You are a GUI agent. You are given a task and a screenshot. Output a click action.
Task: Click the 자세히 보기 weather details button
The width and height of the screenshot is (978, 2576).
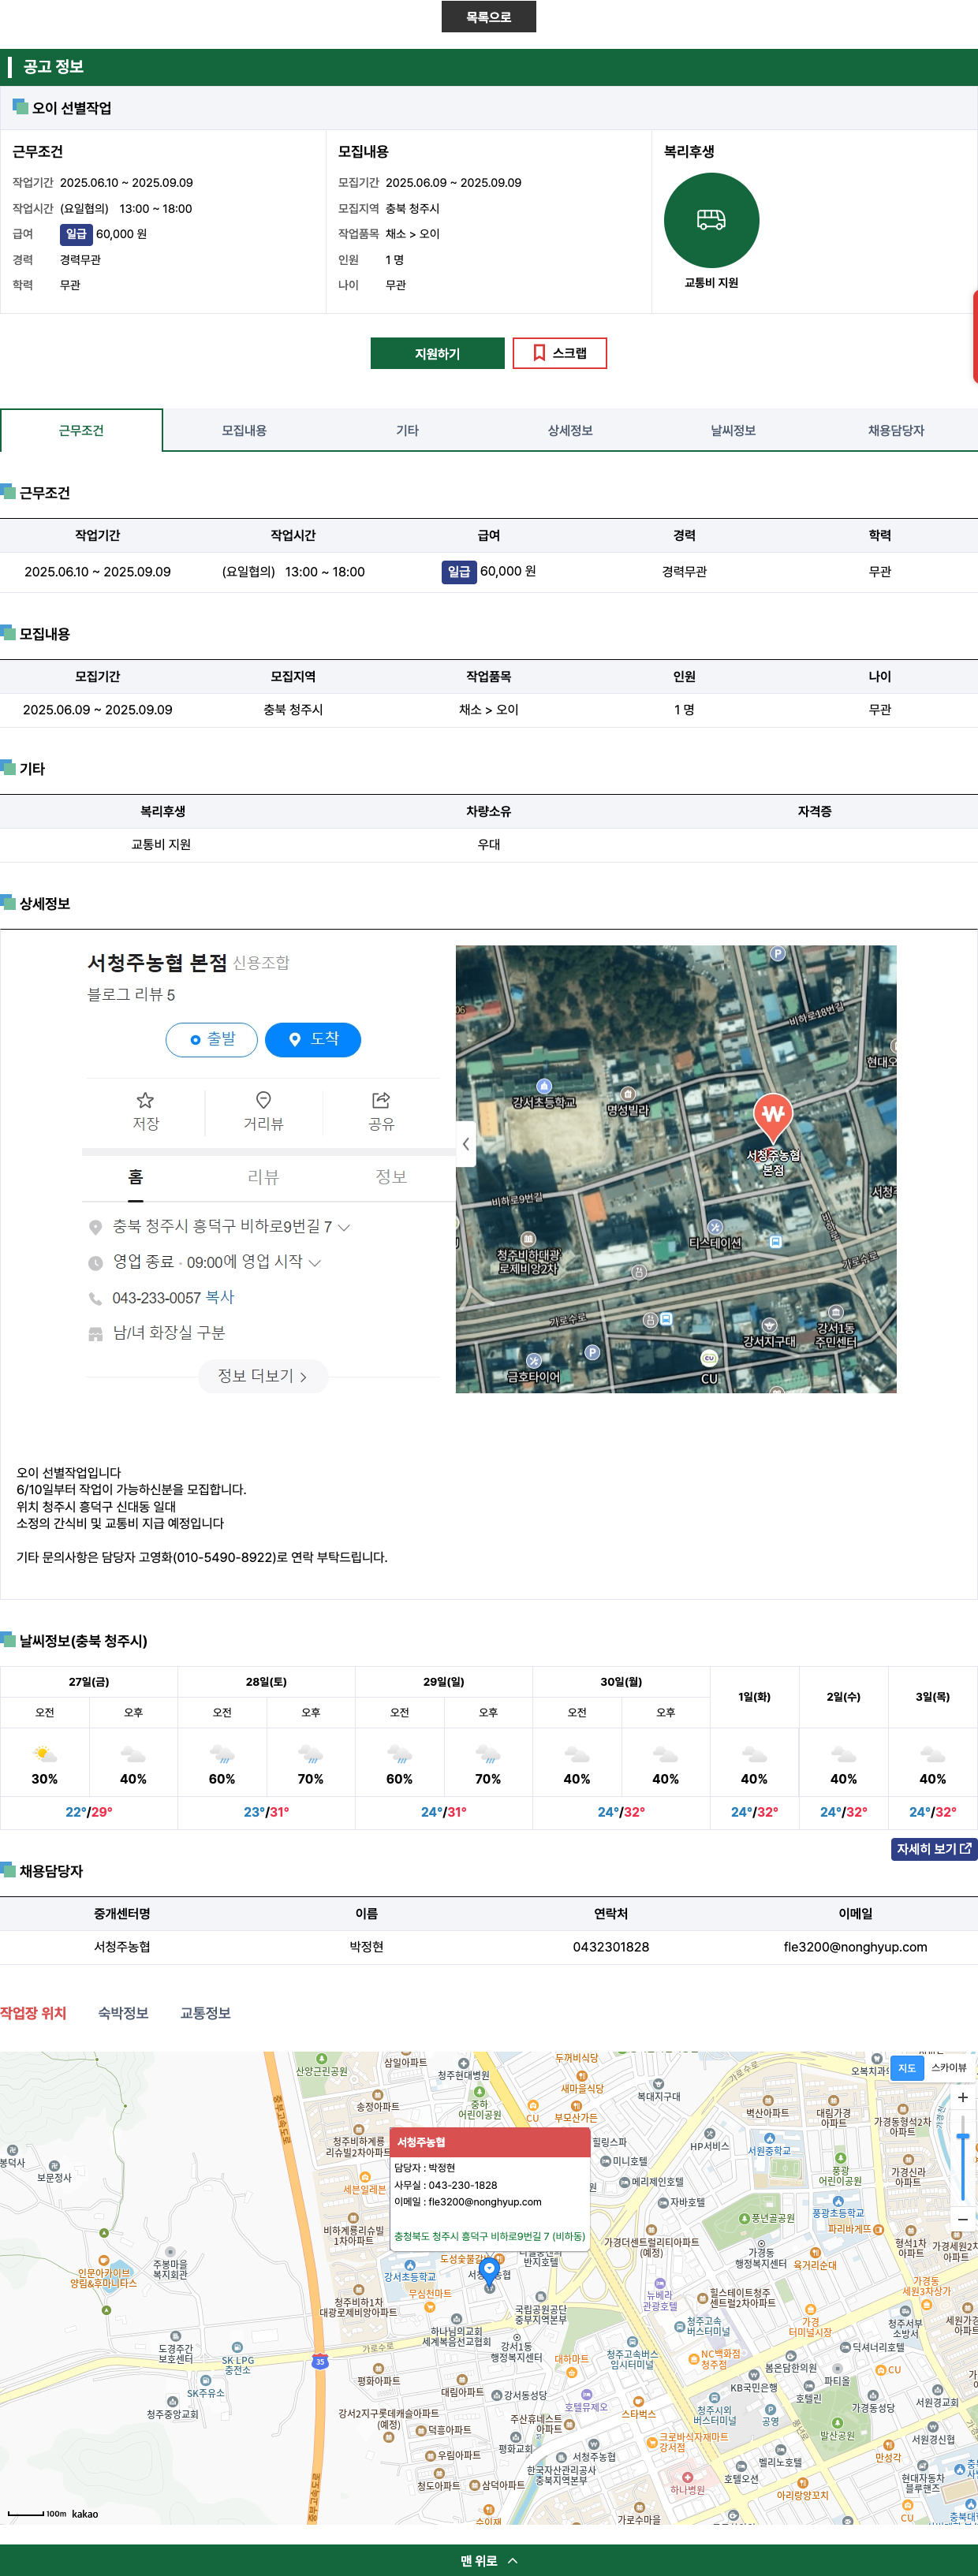tap(934, 1849)
